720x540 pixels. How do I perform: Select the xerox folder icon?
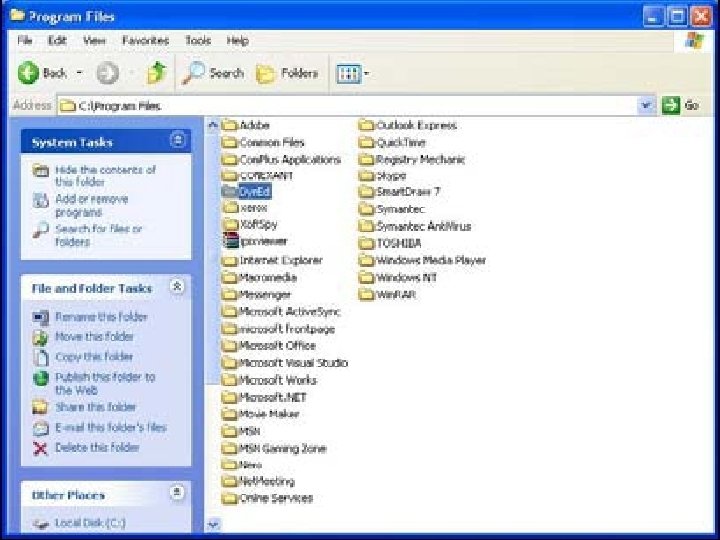tap(231, 208)
